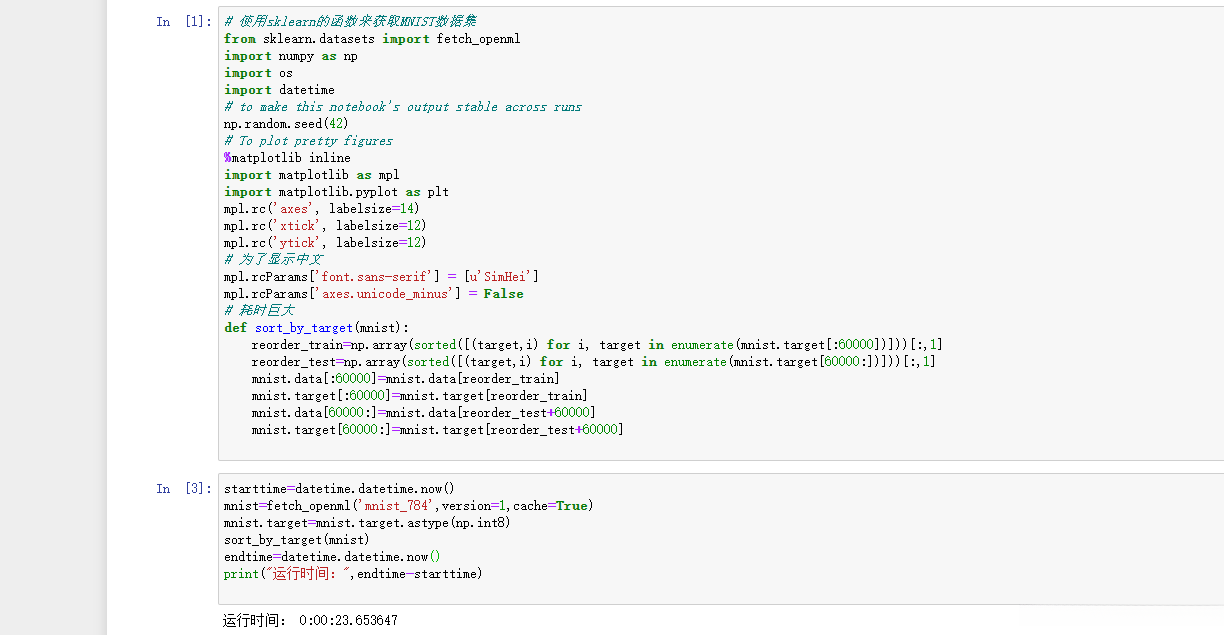Screen dimensions: 1224x635
Task: Click the np.random.seed(42) line
Action: click(286, 124)
